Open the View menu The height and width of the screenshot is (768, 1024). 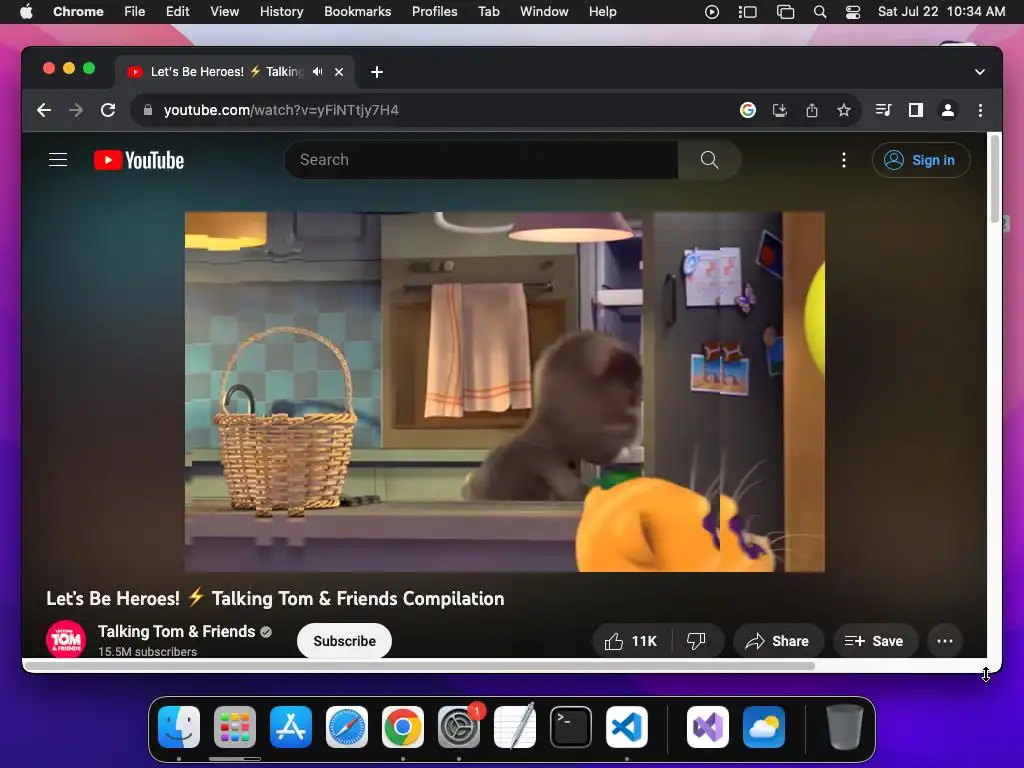(224, 12)
